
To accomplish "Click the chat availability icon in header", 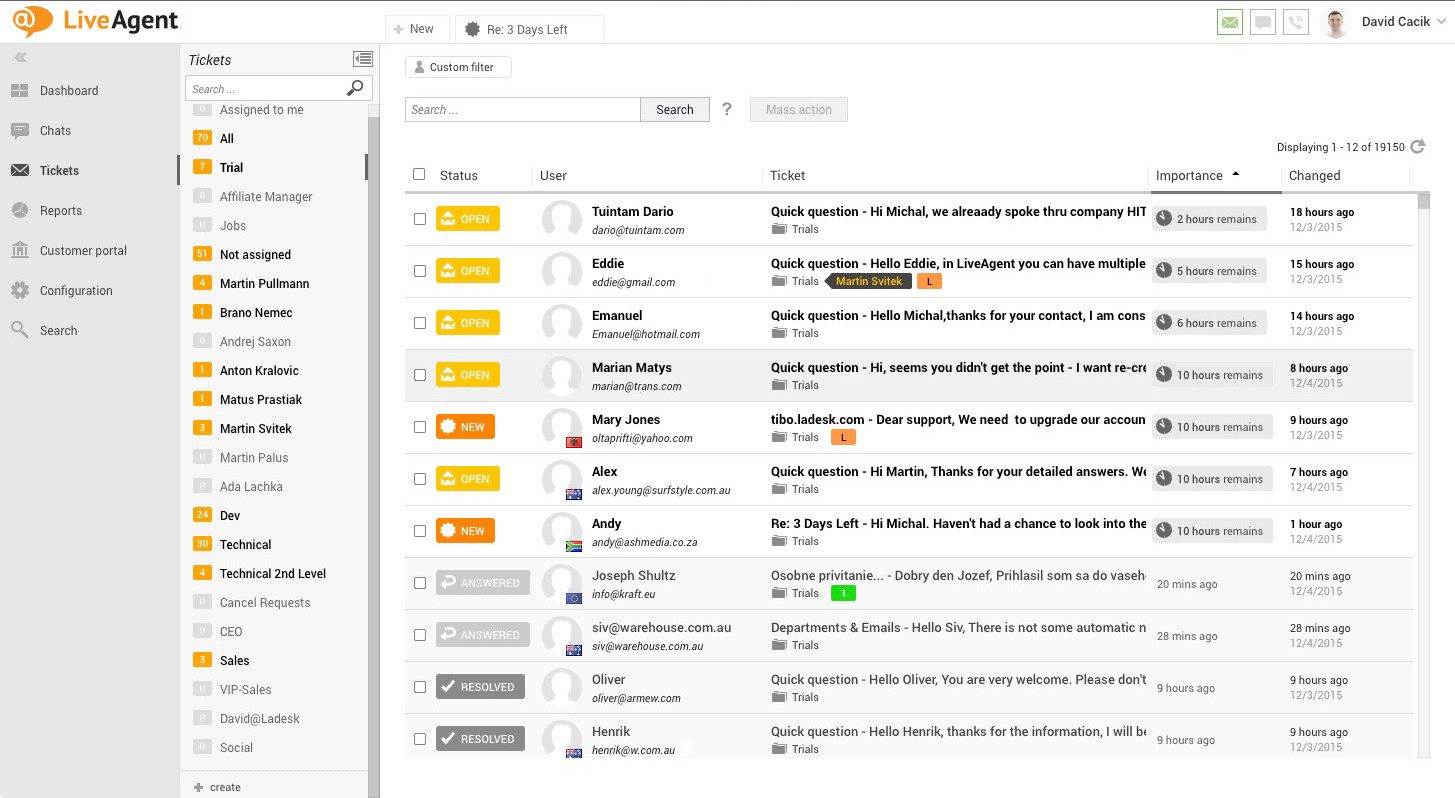I will coord(1263,22).
